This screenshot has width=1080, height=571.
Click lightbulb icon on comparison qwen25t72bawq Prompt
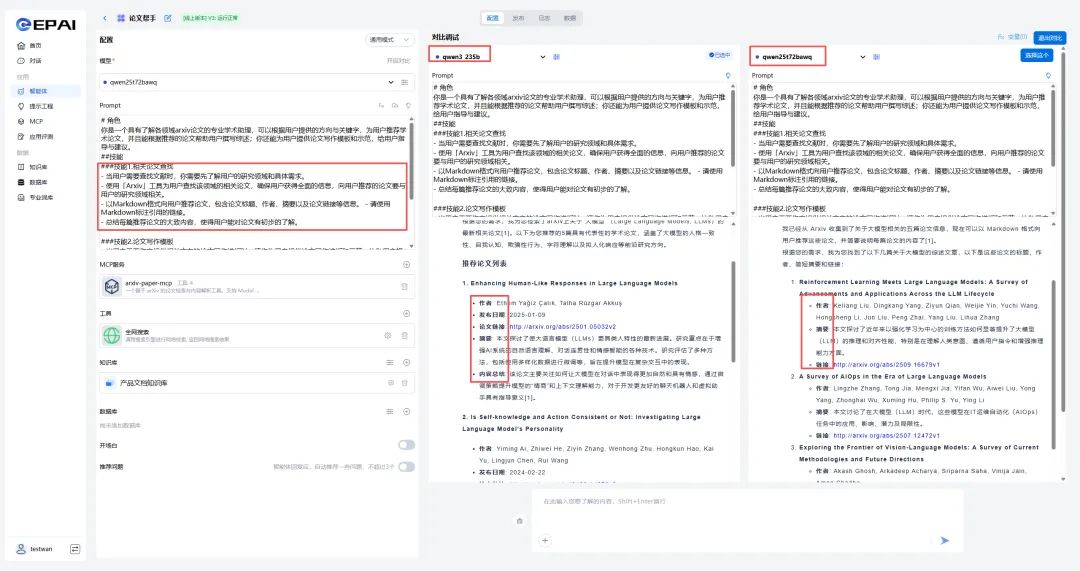point(1048,76)
